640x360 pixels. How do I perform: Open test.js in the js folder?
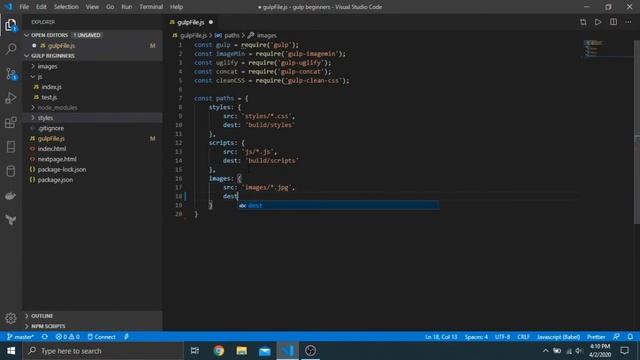point(92,97)
